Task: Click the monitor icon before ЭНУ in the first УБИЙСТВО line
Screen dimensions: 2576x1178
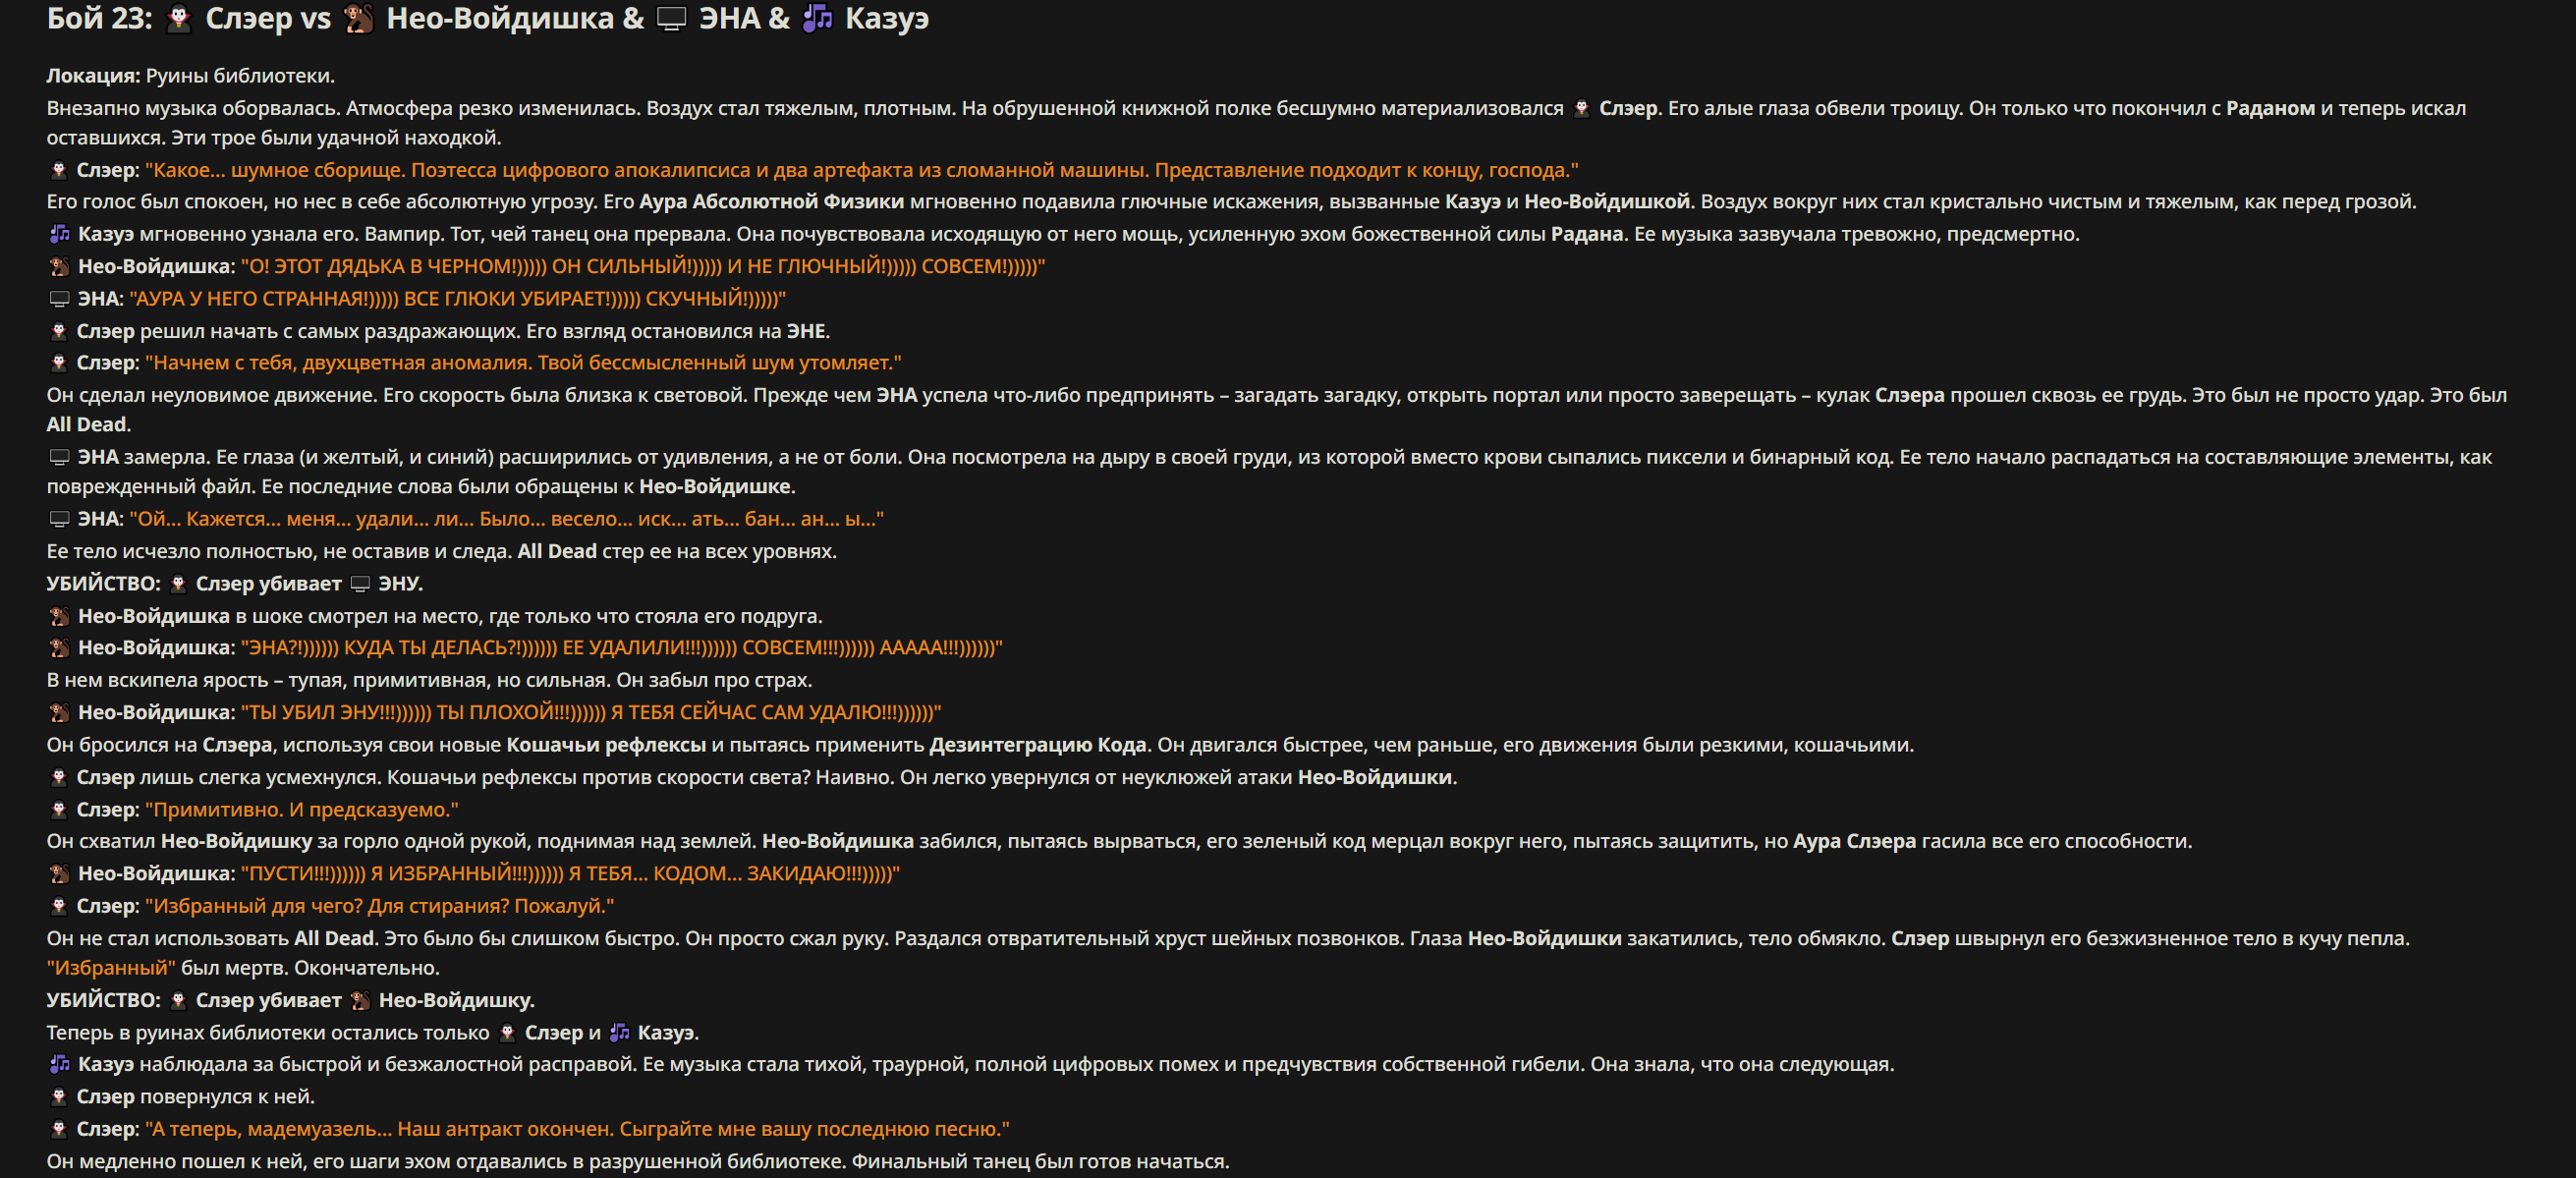Action: (x=360, y=584)
